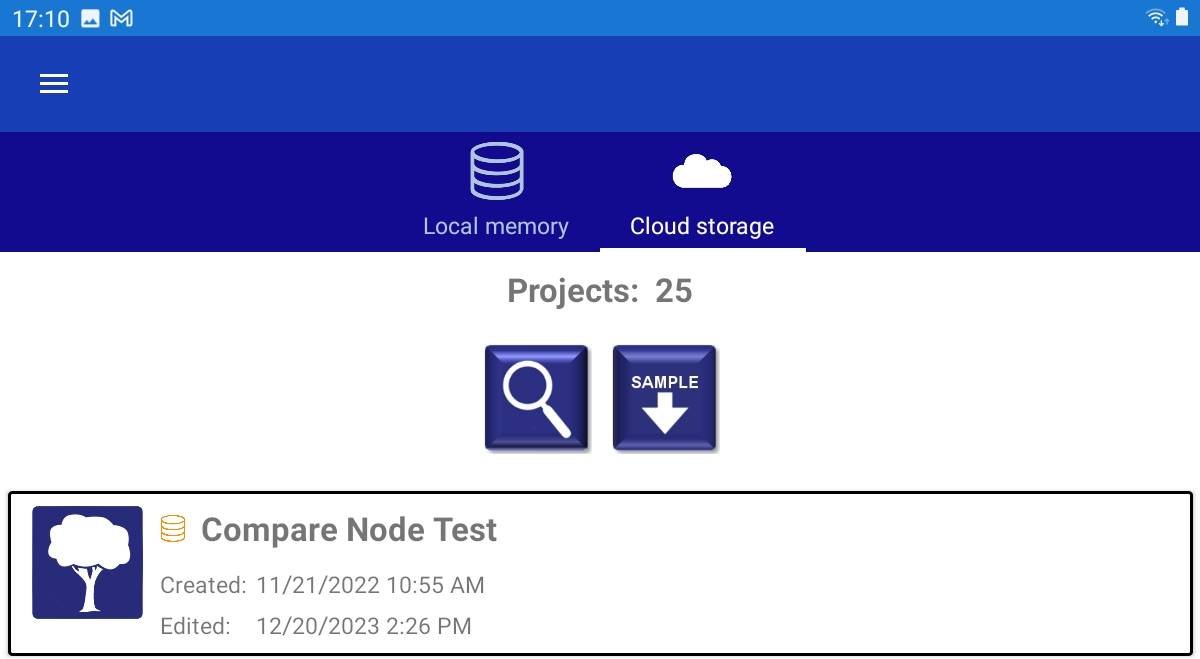Switch to the Local memory tab label
1200x659 pixels.
[x=496, y=226]
